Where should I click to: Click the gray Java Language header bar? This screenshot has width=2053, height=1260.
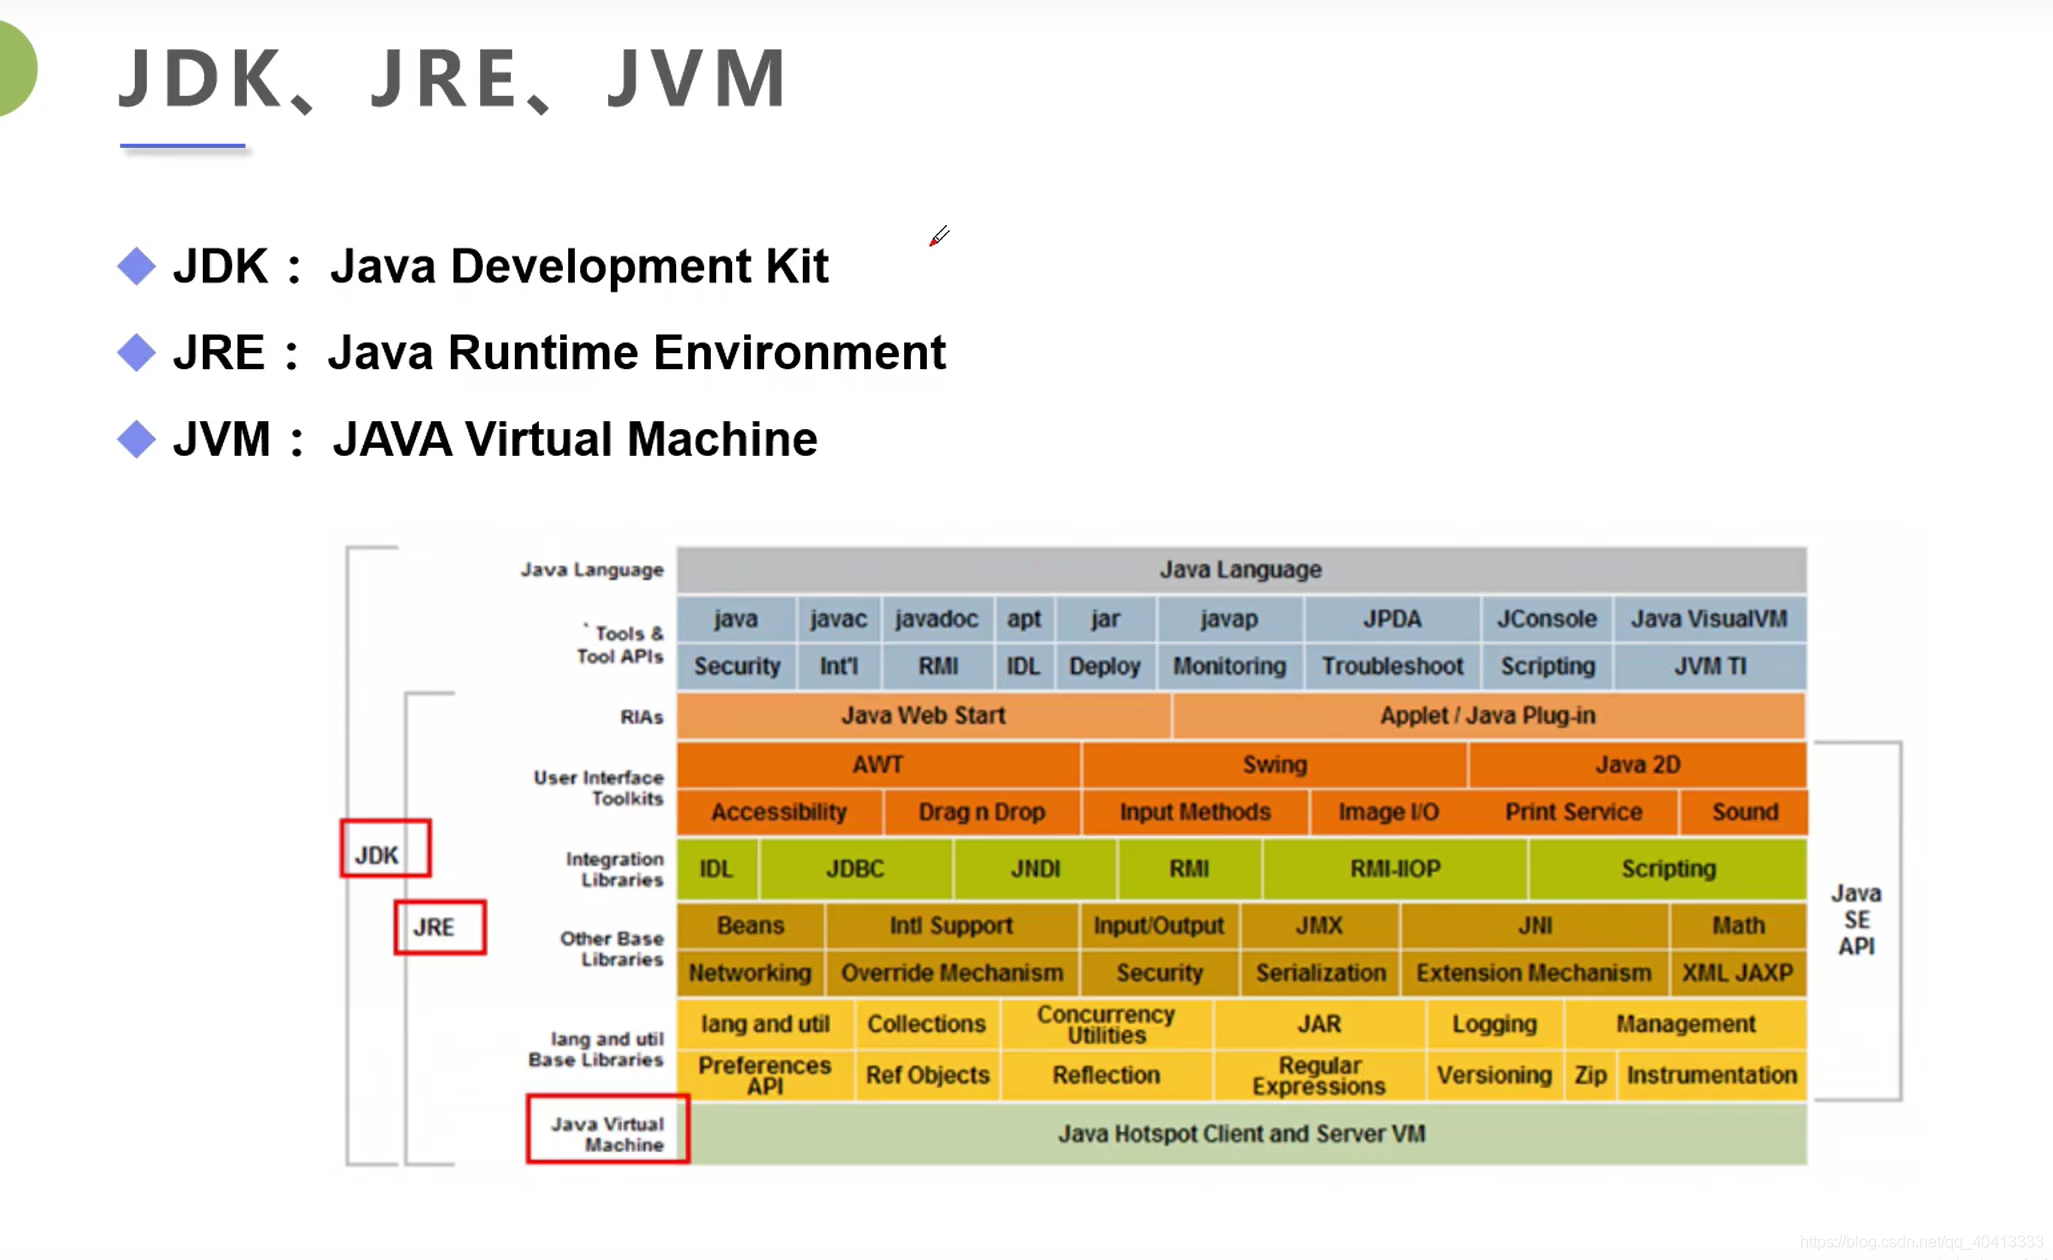tap(1240, 570)
